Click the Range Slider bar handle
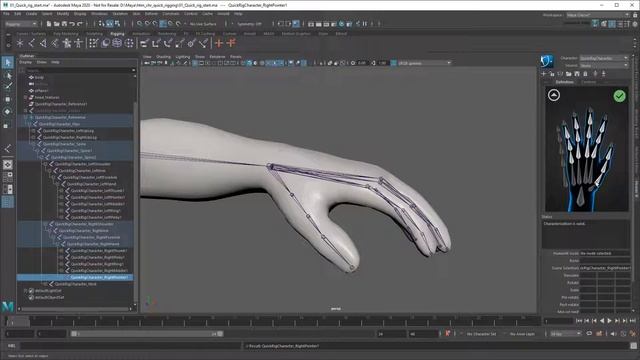 (x=147, y=334)
